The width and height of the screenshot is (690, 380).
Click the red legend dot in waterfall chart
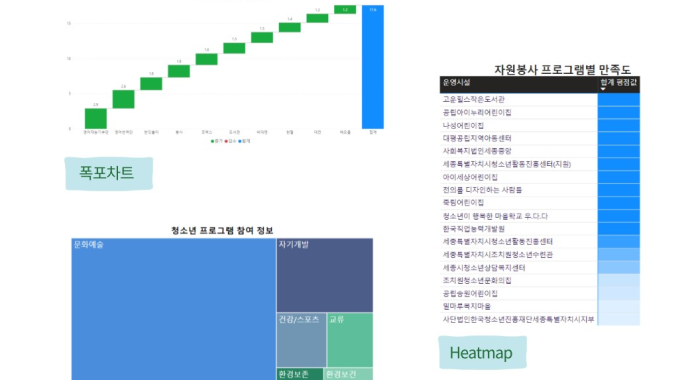tap(226, 141)
